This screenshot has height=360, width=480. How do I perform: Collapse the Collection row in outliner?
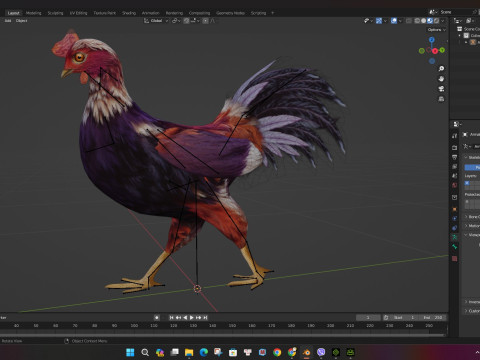point(460,35)
